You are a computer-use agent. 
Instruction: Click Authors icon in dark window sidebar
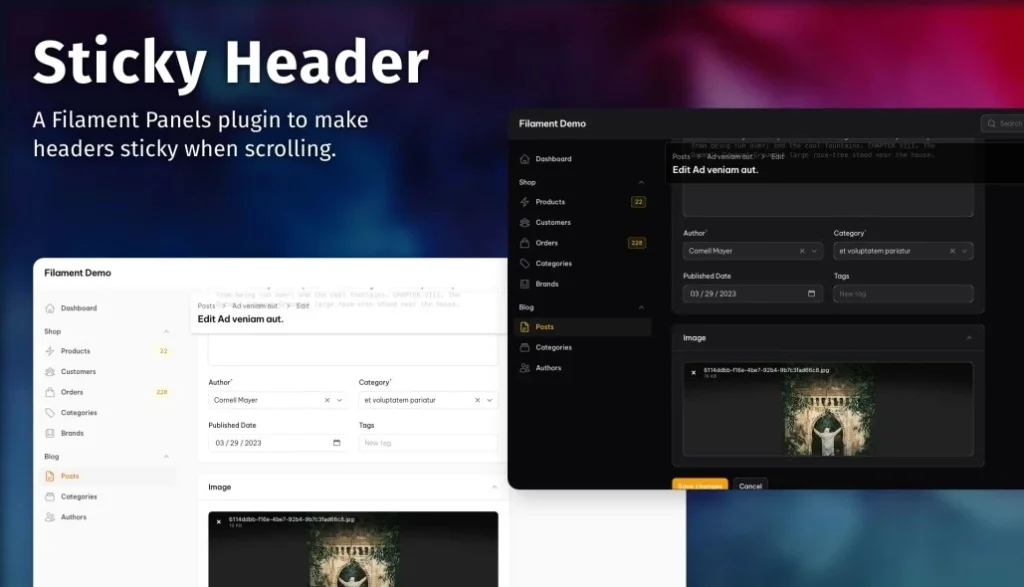[524, 368]
